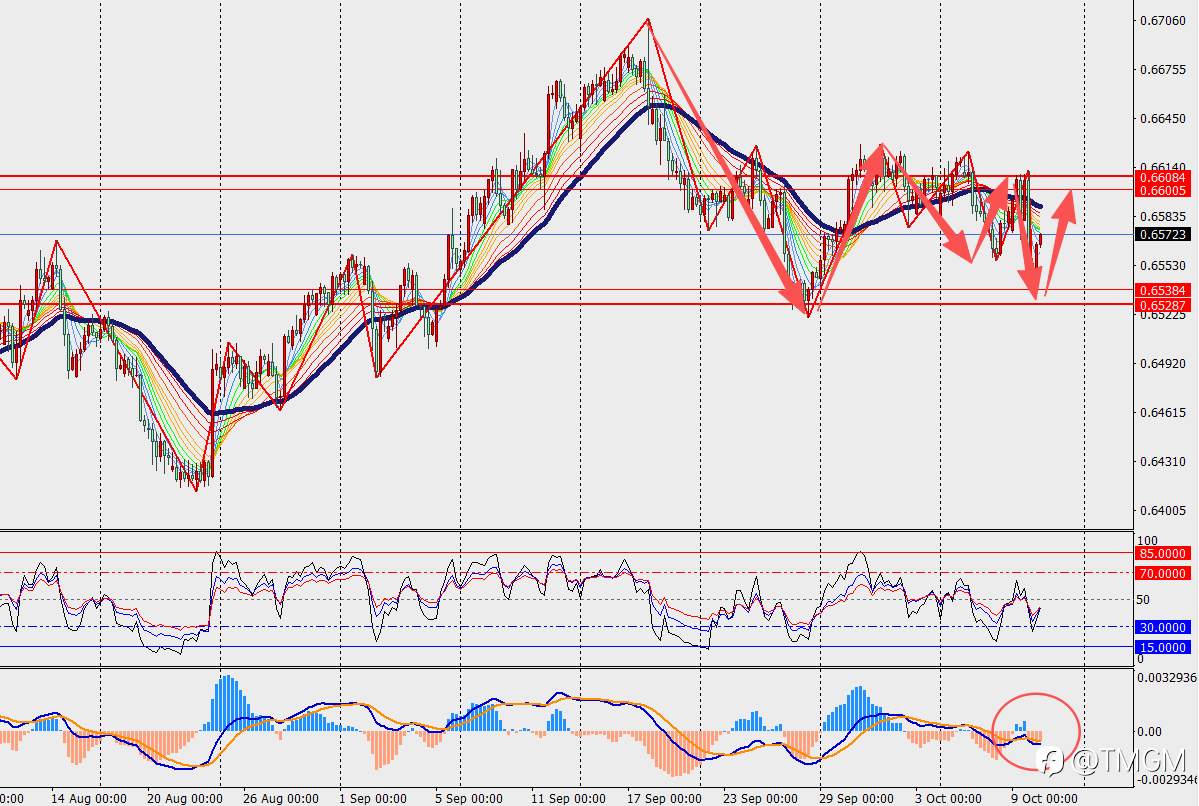Select the 85.0000 overbought level label
Viewport: 1199px width, 806px height.
1162,554
